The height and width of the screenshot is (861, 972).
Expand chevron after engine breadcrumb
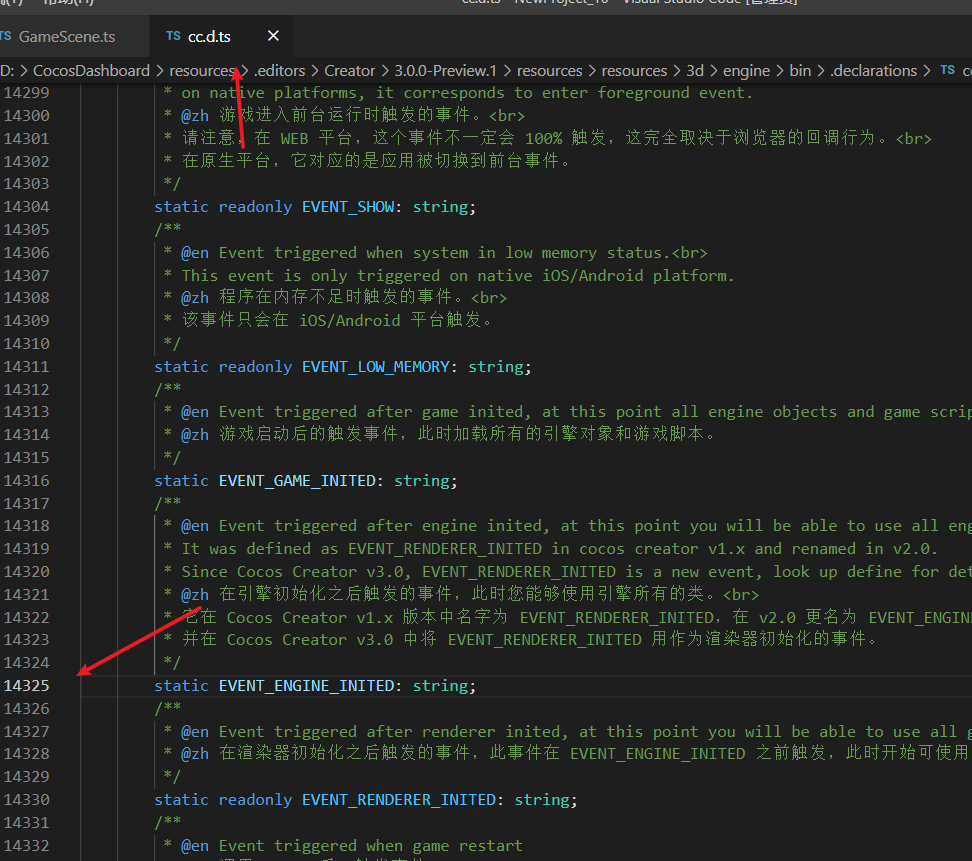(x=780, y=71)
